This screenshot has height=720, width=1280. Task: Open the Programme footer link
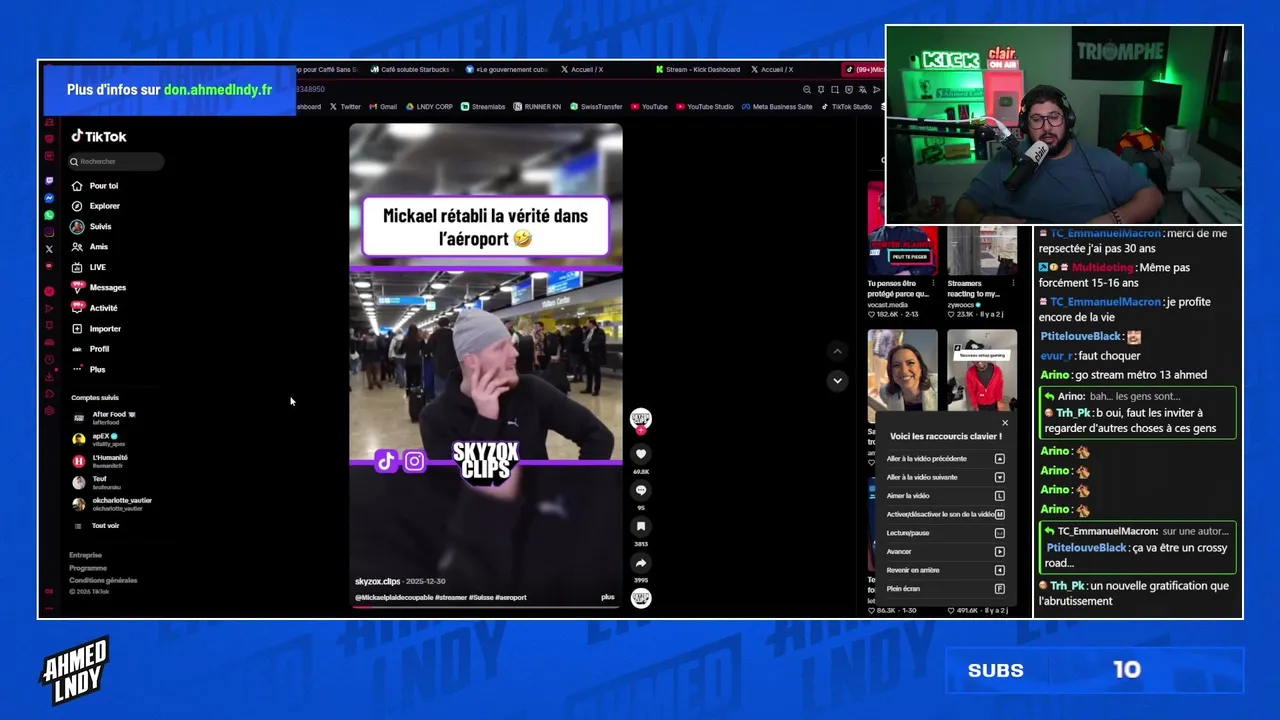[x=88, y=568]
